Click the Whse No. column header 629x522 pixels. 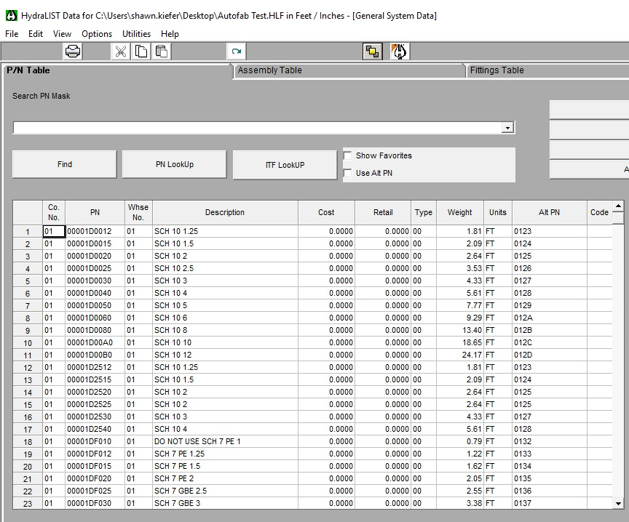138,213
